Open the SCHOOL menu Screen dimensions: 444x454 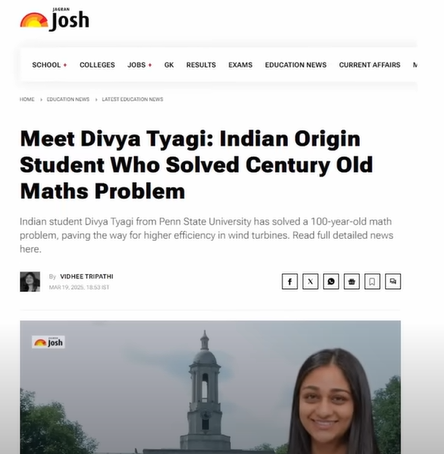click(49, 65)
